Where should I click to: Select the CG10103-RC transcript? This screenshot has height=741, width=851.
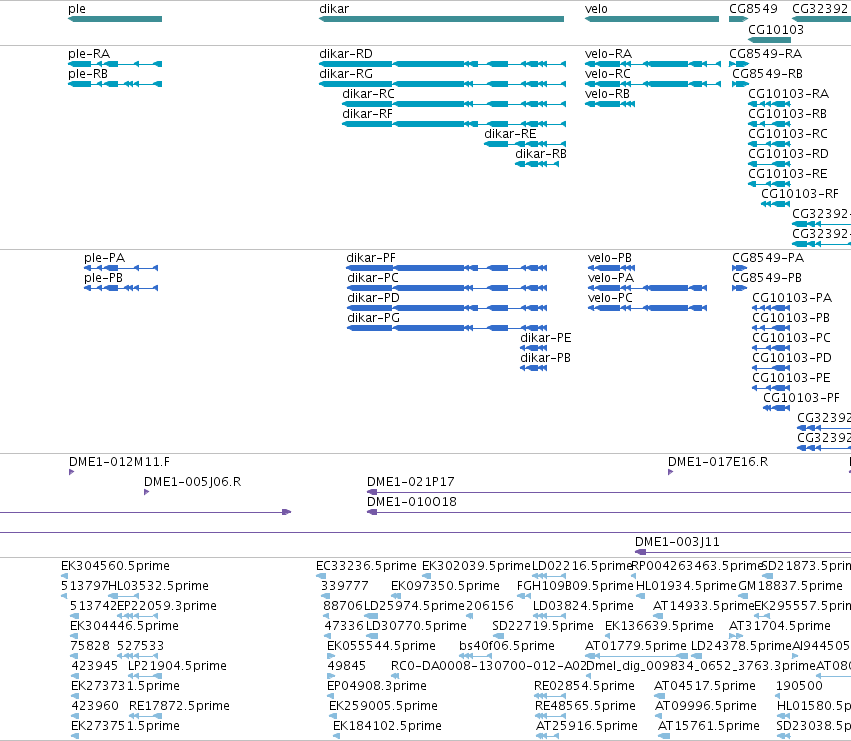770,144
